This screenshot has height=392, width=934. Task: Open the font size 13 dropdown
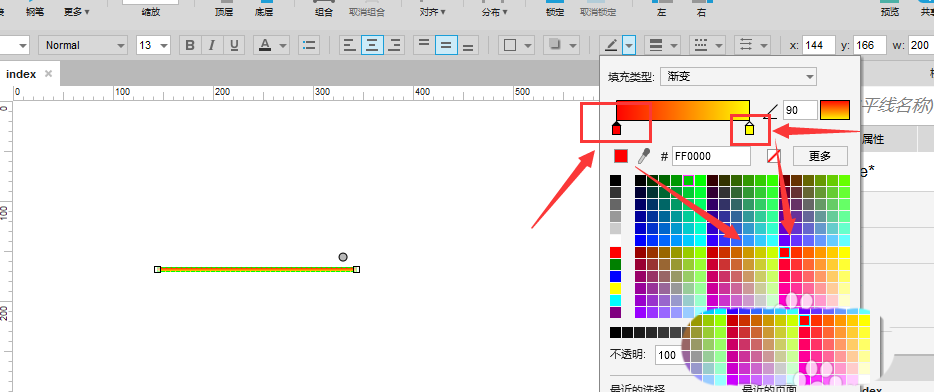point(154,45)
